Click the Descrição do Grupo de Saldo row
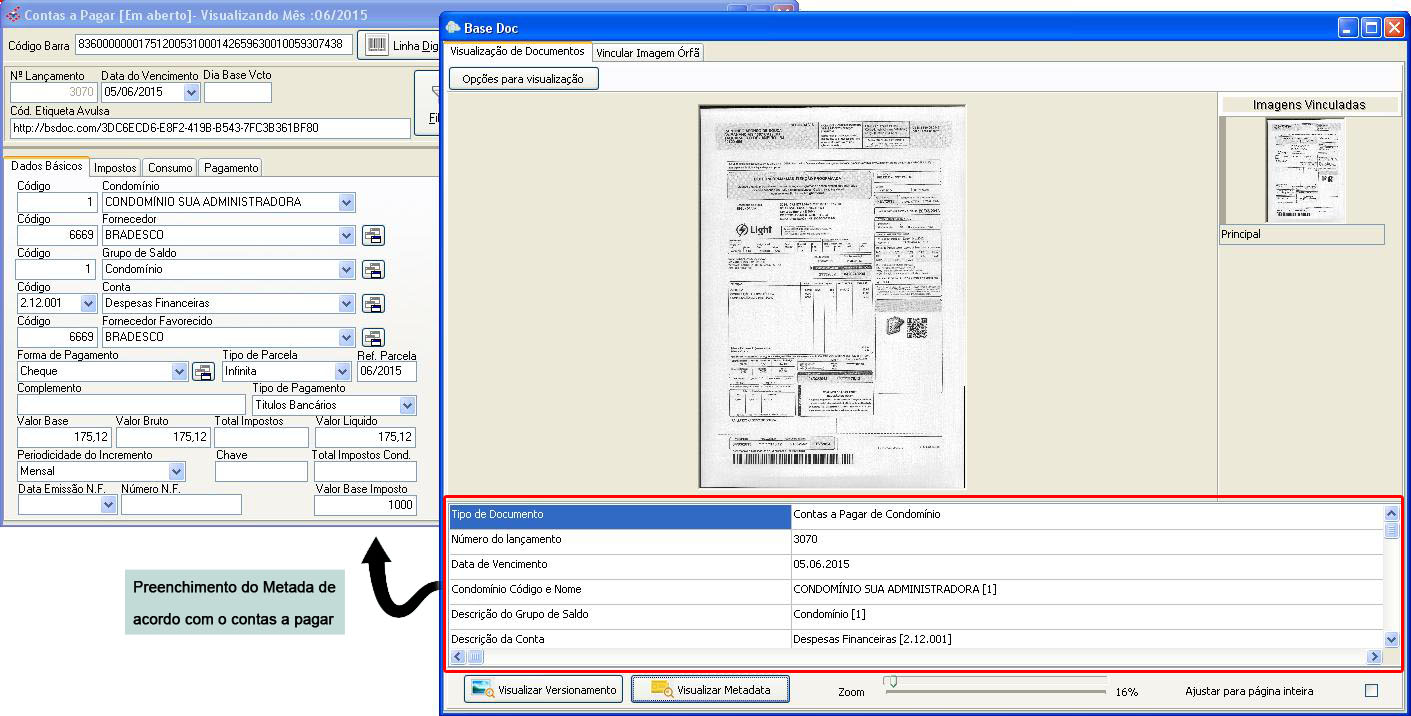 915,615
